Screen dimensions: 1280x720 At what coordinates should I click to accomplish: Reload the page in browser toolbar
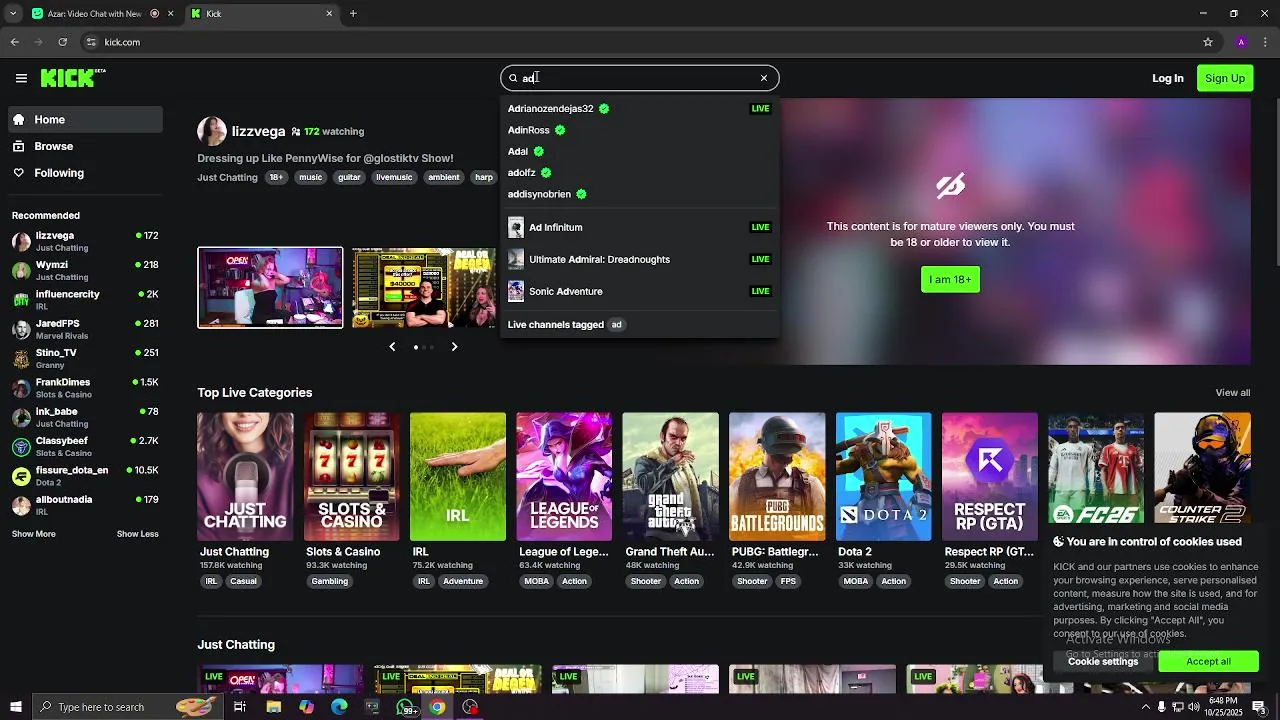pos(62,42)
